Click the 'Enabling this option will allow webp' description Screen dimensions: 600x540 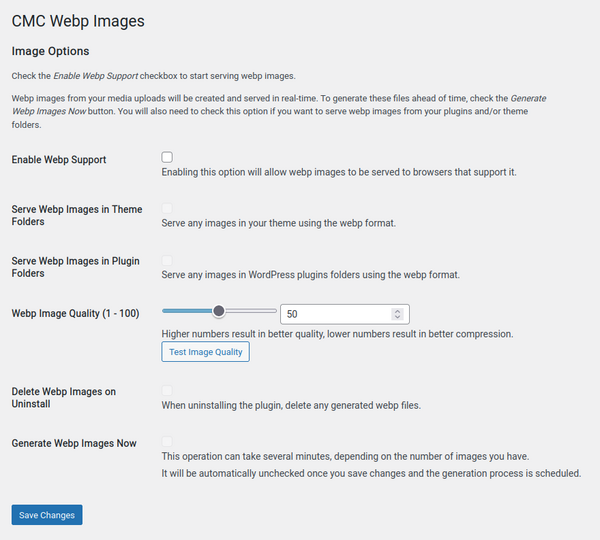point(339,172)
